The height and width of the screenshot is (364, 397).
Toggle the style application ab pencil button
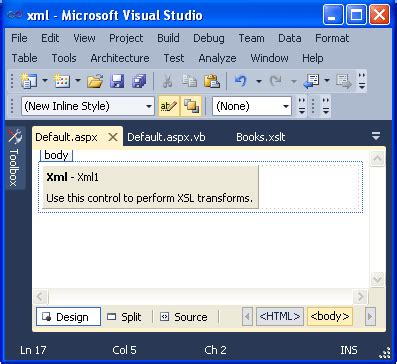point(169,106)
